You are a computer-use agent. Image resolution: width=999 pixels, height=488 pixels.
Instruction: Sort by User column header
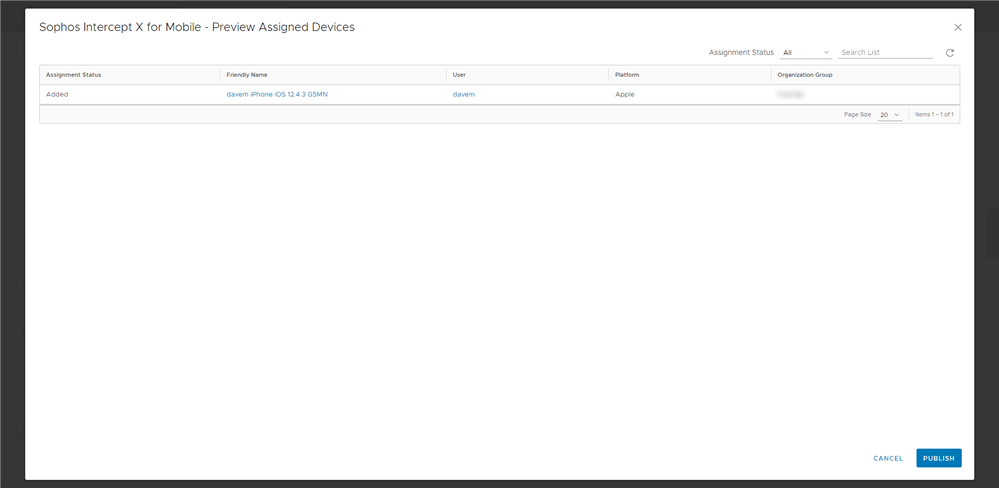(x=528, y=75)
